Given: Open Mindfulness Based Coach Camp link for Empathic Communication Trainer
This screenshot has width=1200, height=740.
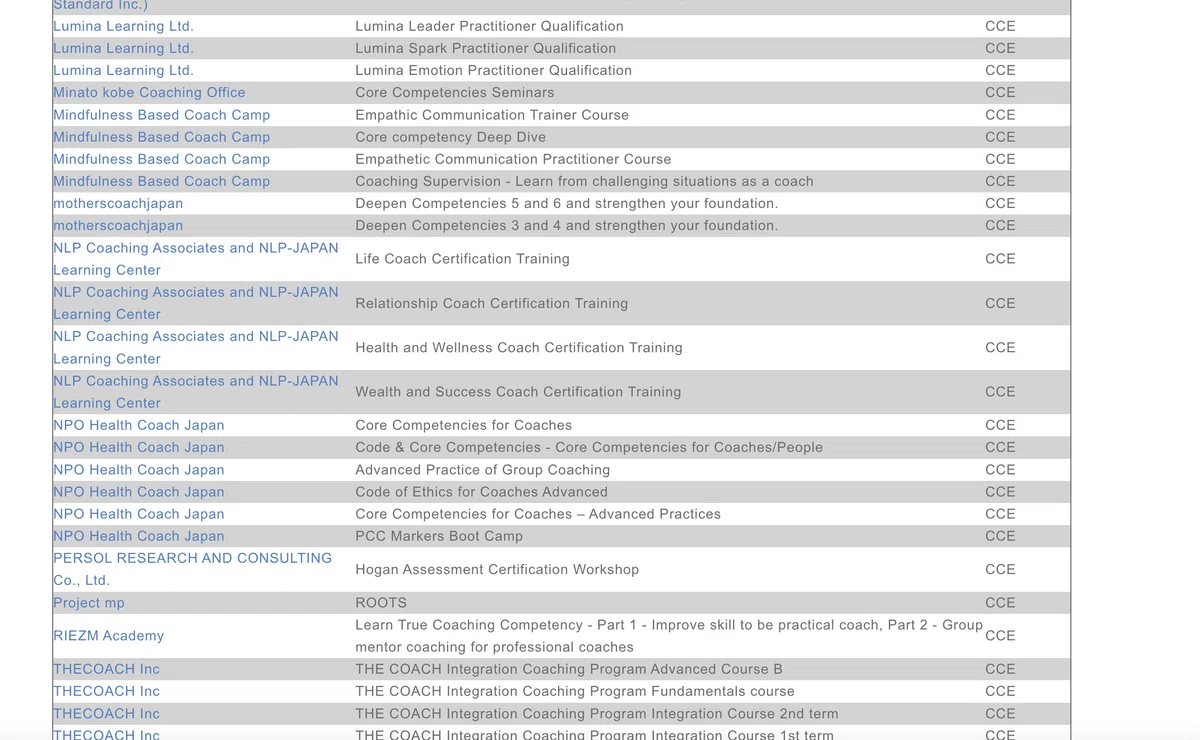Looking at the screenshot, I should pos(162,115).
